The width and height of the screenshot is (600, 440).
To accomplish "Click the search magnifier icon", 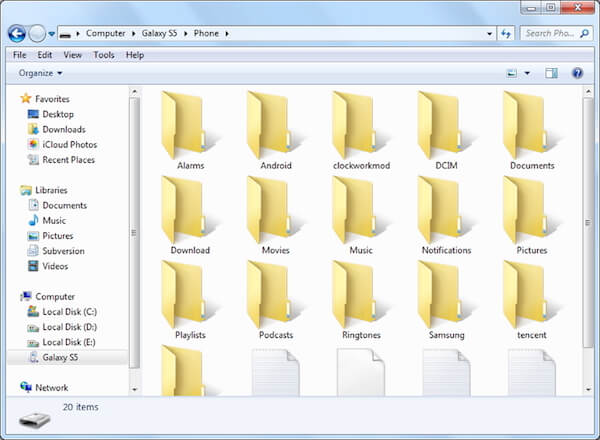I will [584, 34].
